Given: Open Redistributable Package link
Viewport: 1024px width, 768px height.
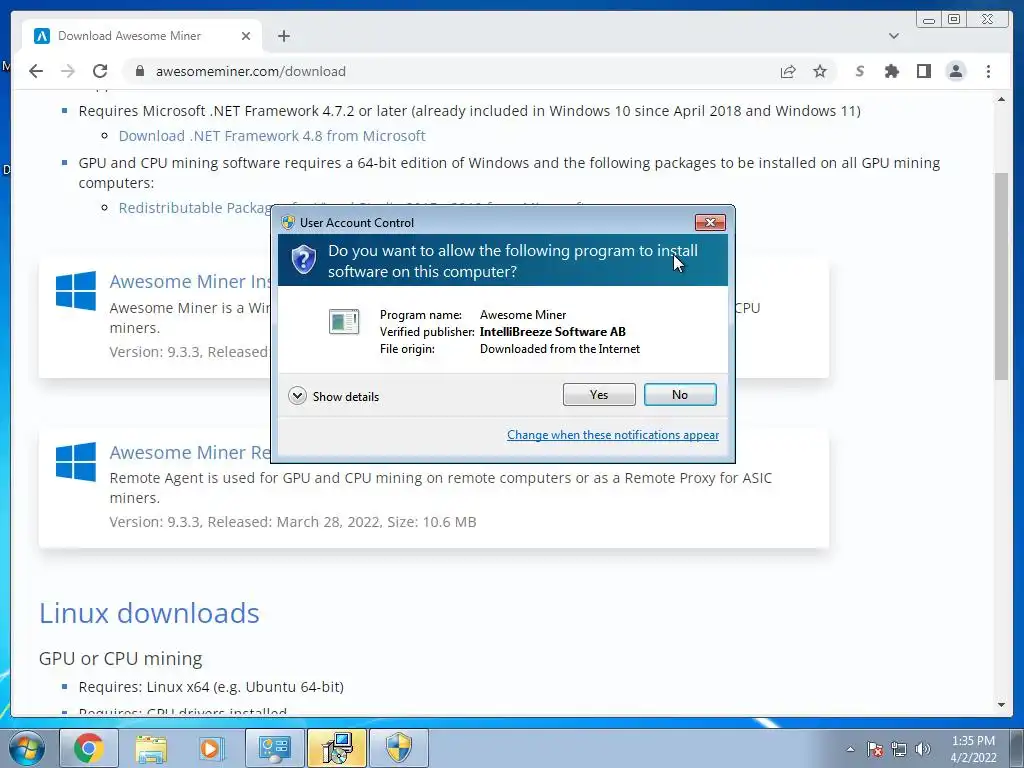Looking at the screenshot, I should click(195, 208).
